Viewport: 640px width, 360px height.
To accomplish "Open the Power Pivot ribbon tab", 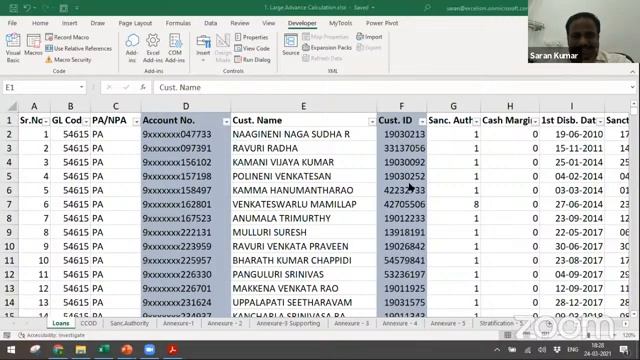I will 382,23.
